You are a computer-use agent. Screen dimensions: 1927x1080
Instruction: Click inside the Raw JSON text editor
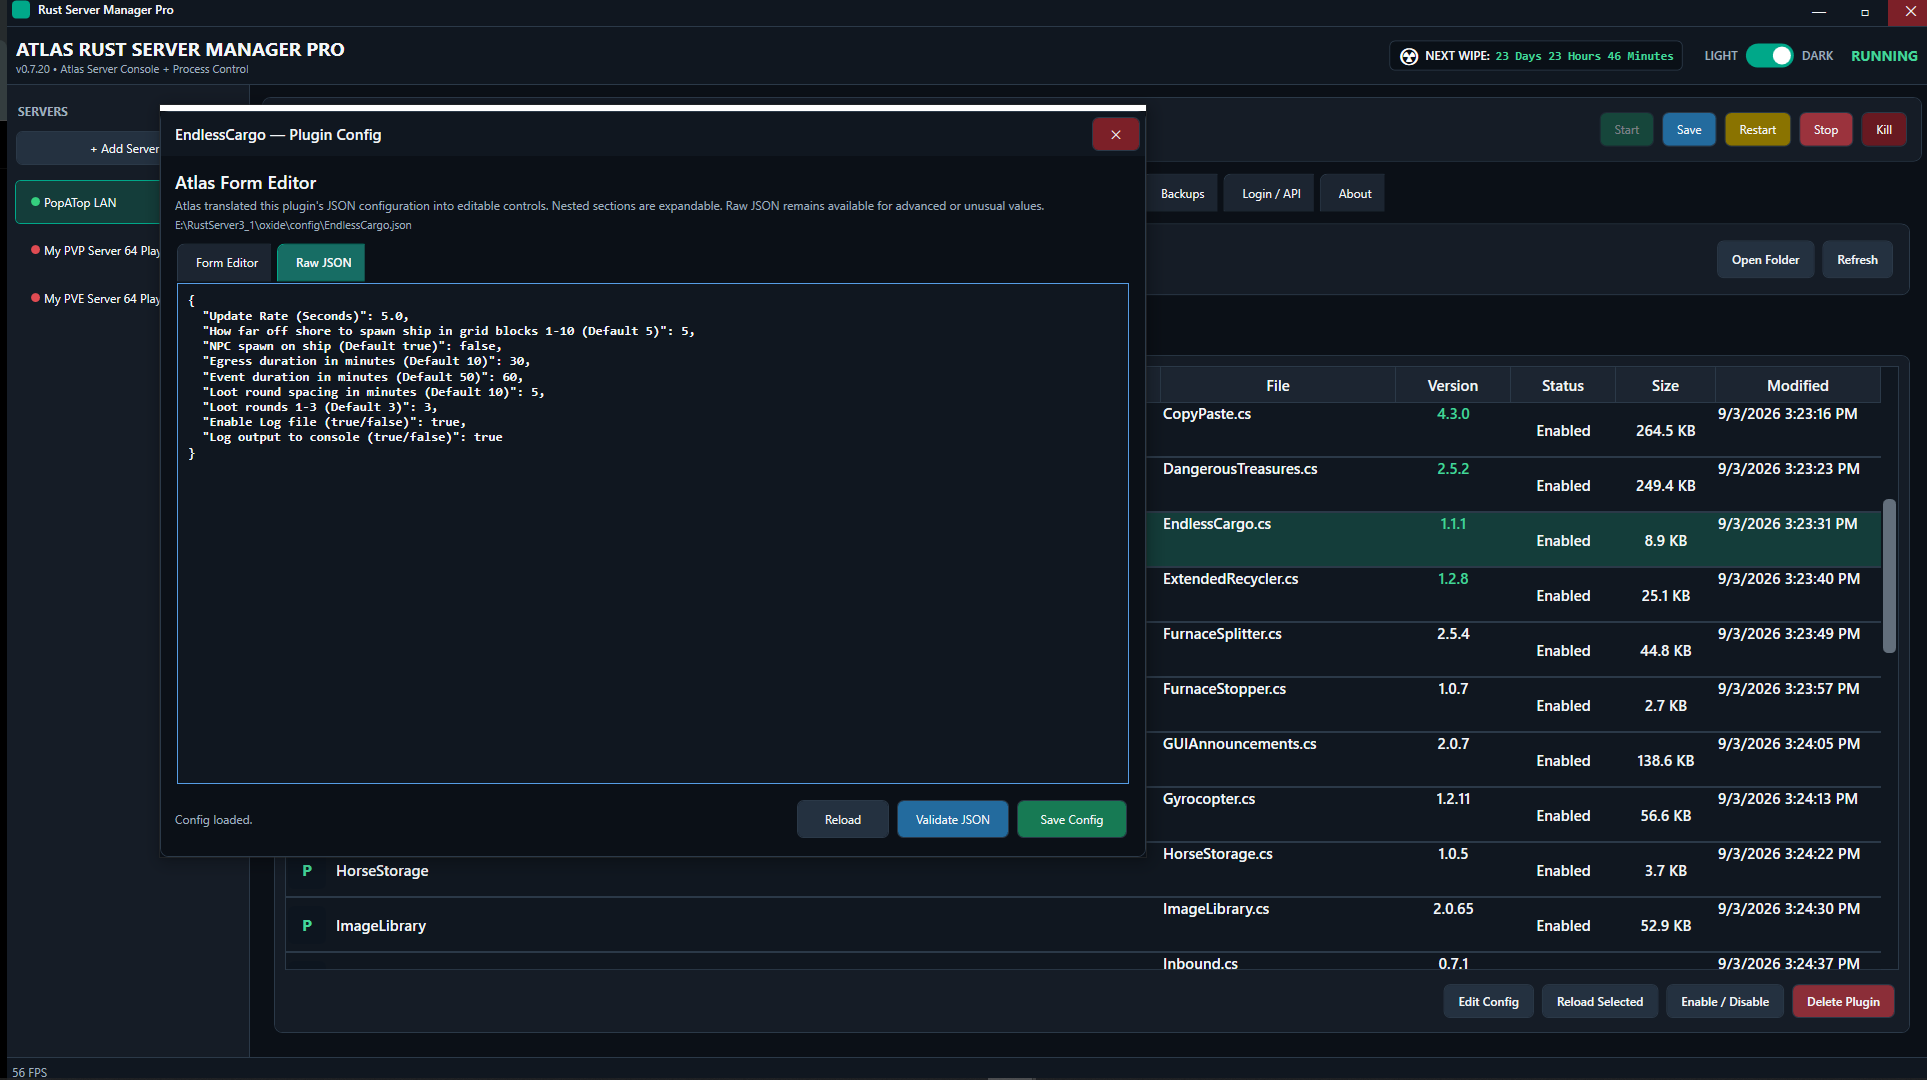[653, 533]
